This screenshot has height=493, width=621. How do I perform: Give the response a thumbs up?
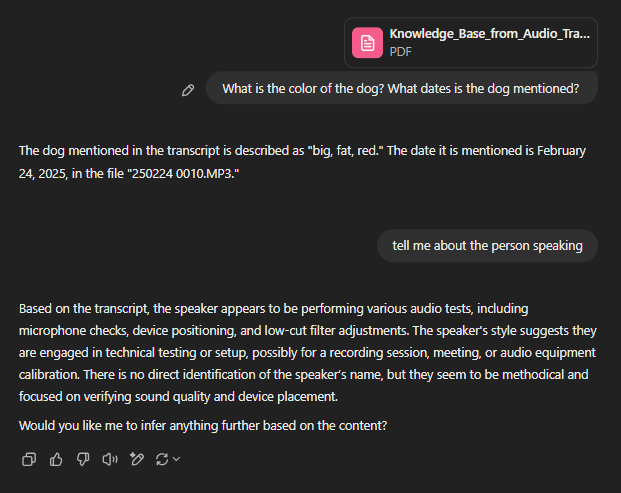[56, 459]
